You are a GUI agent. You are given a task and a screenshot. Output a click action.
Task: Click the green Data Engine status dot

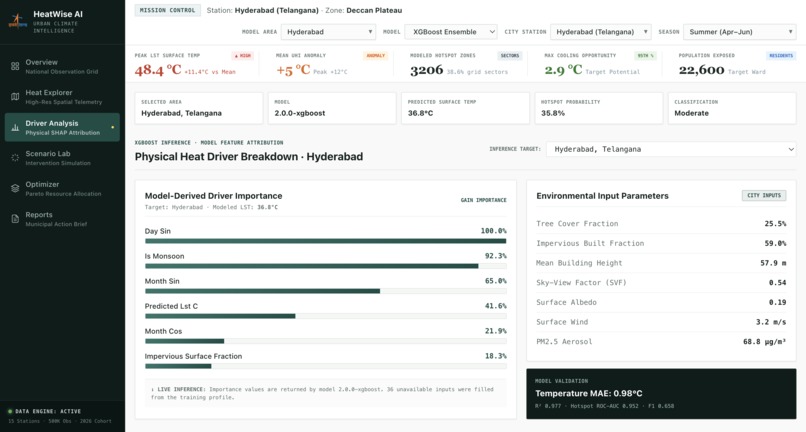click(10, 411)
